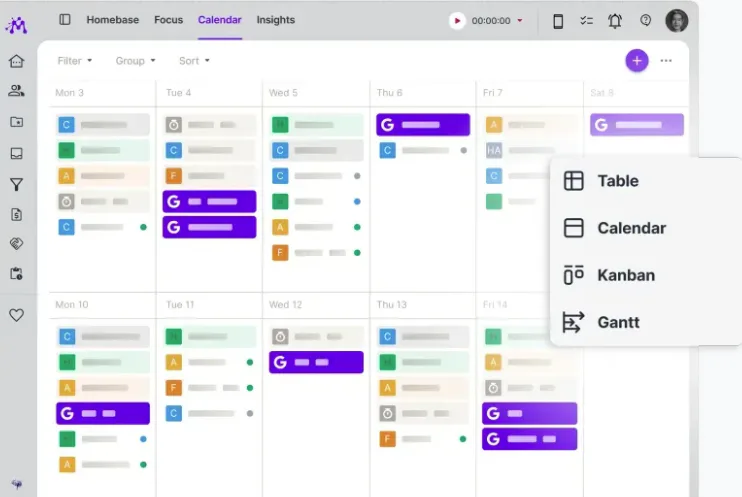Screen dimensions: 742x497
Task: Open the Filter dropdown
Action: [x=74, y=61]
